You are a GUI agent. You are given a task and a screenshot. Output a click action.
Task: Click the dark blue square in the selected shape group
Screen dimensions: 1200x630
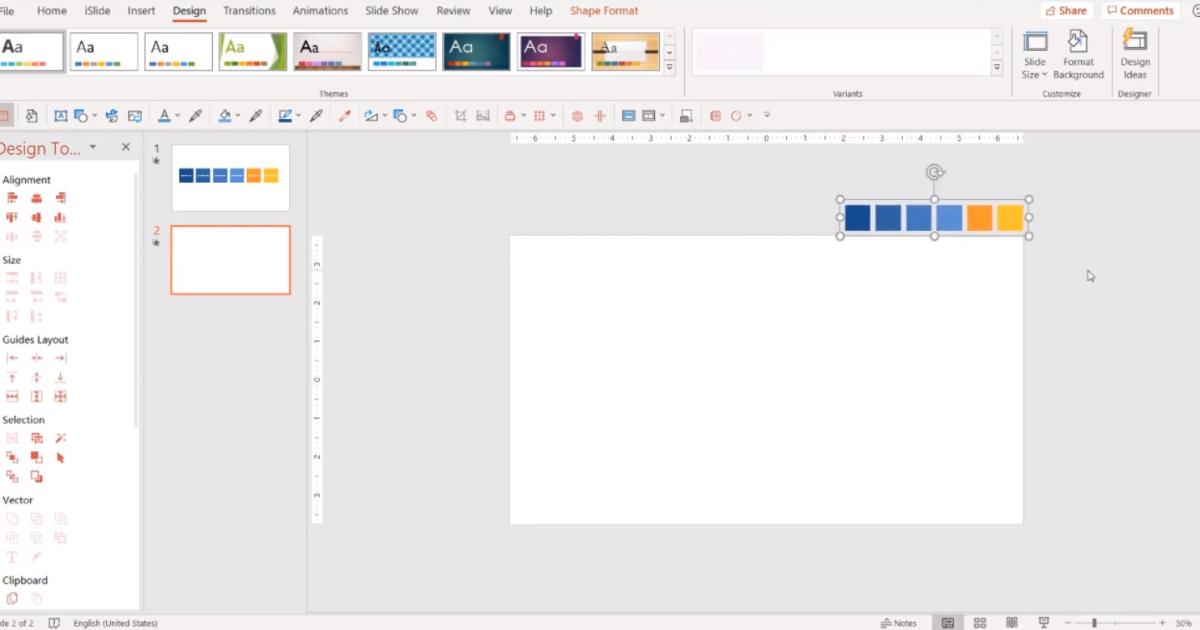[x=856, y=217]
